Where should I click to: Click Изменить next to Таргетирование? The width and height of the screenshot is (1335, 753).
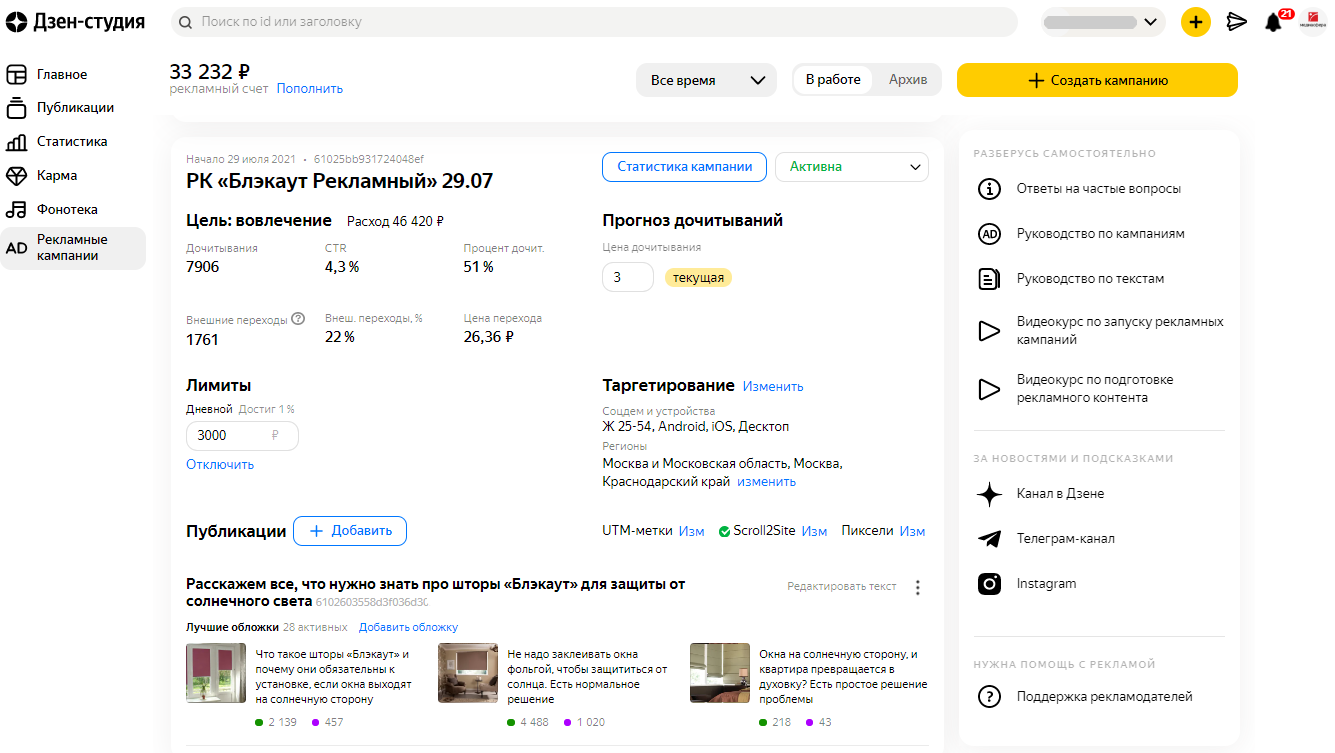pos(773,386)
